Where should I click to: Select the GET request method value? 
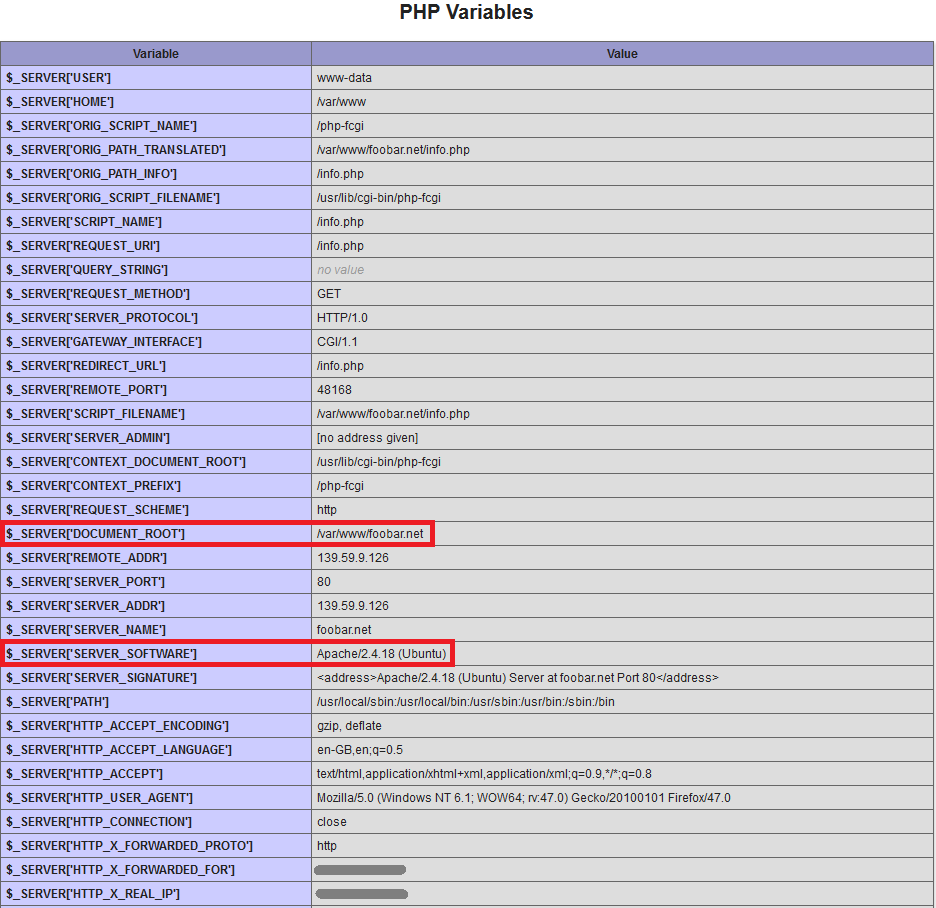[x=329, y=294]
